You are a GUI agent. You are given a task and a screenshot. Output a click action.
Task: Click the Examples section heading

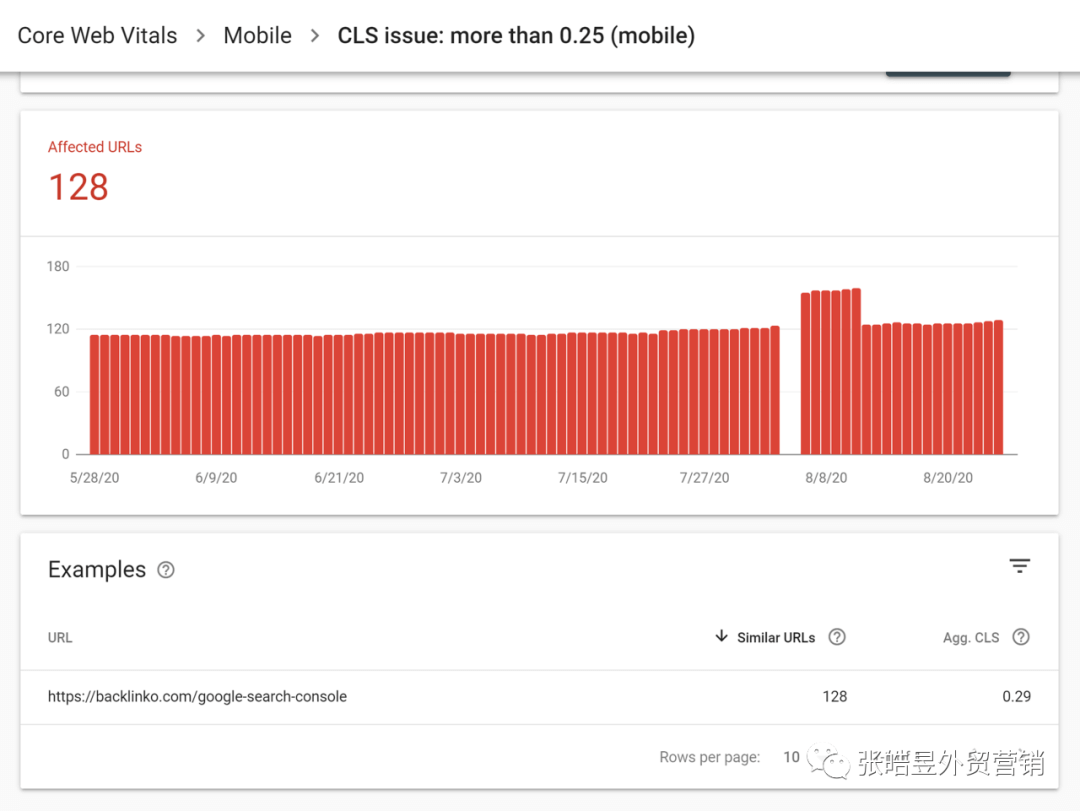97,569
